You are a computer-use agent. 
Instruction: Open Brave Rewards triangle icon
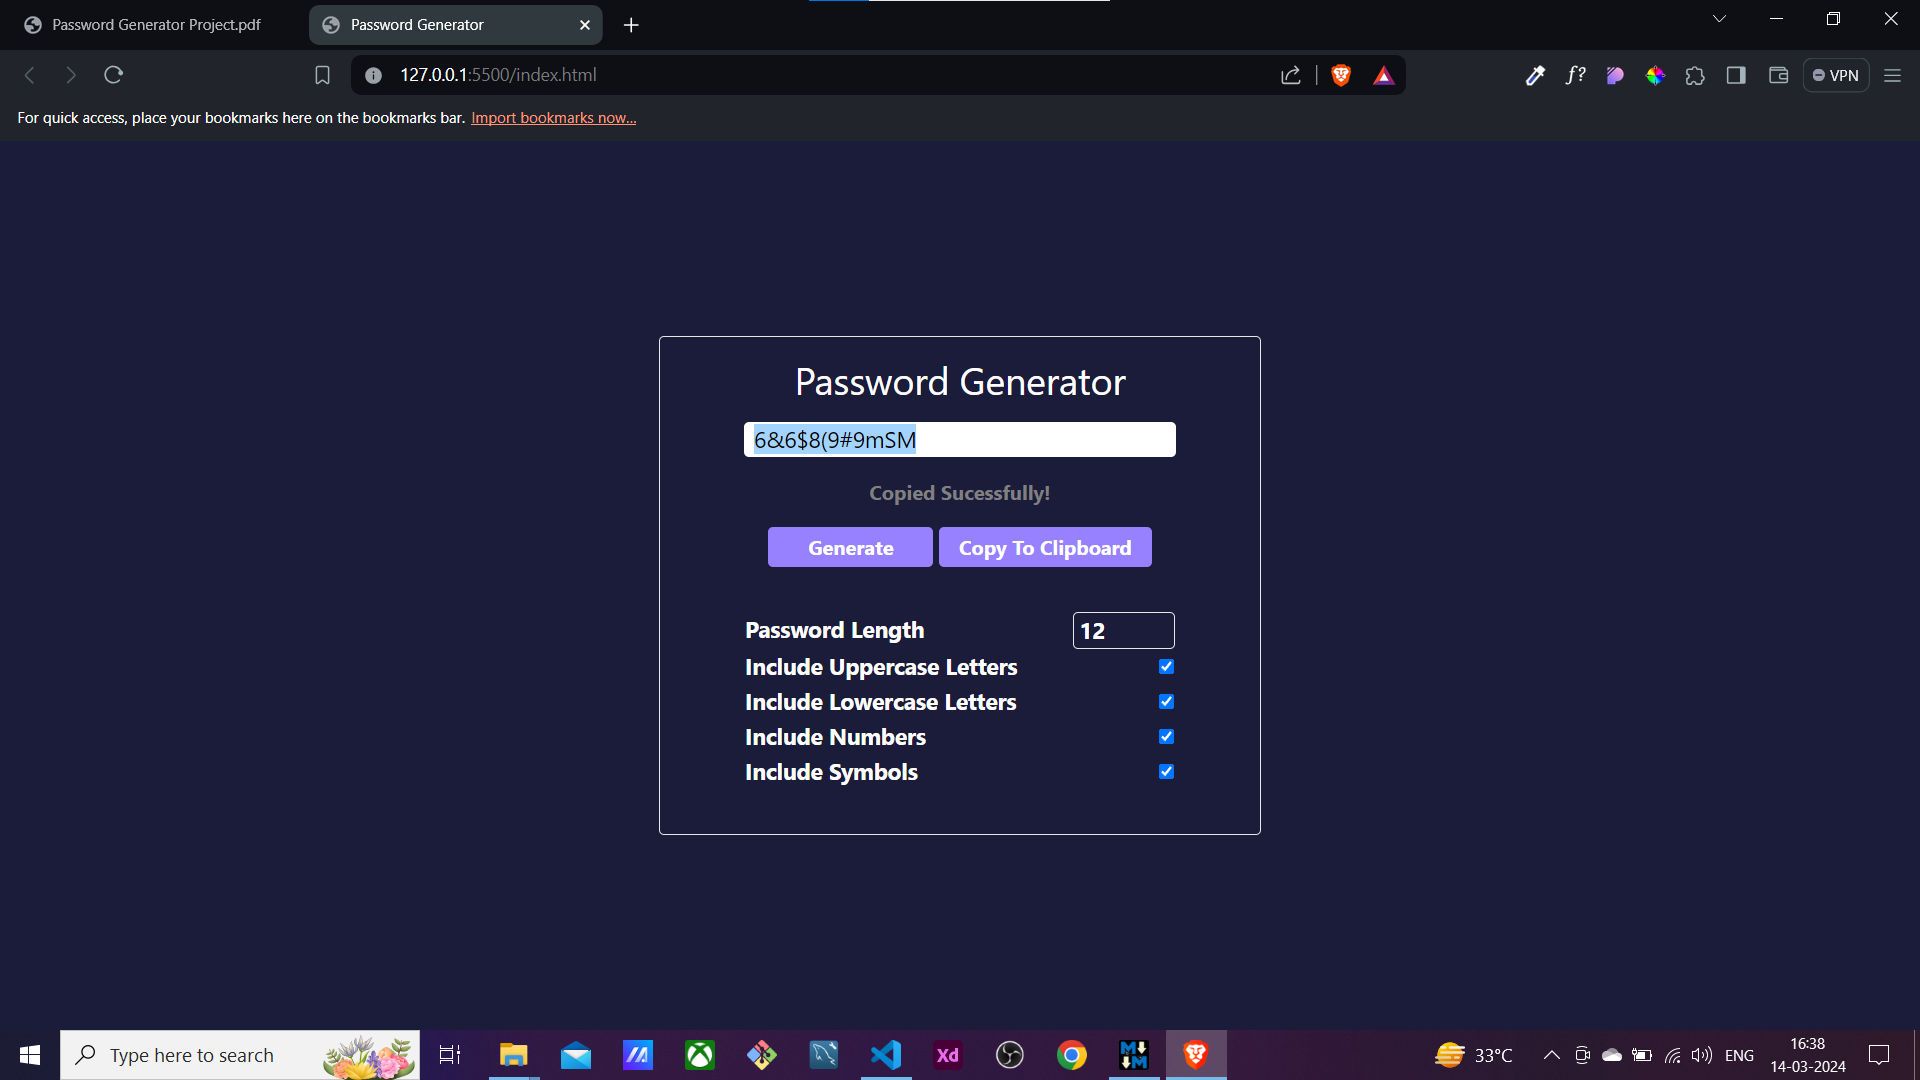pyautogui.click(x=1383, y=75)
